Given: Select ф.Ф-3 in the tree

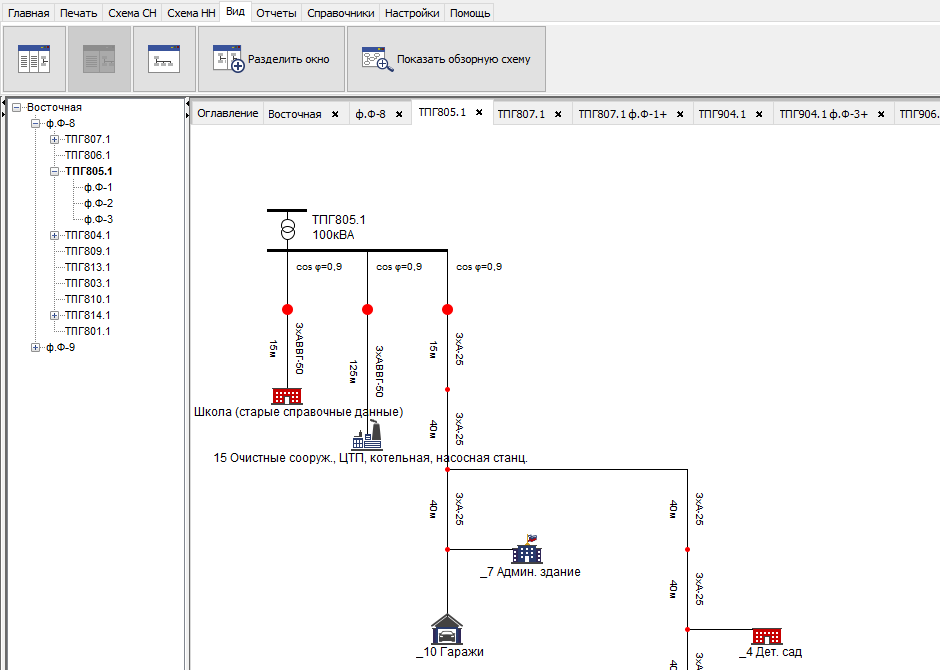Looking at the screenshot, I should pos(98,219).
